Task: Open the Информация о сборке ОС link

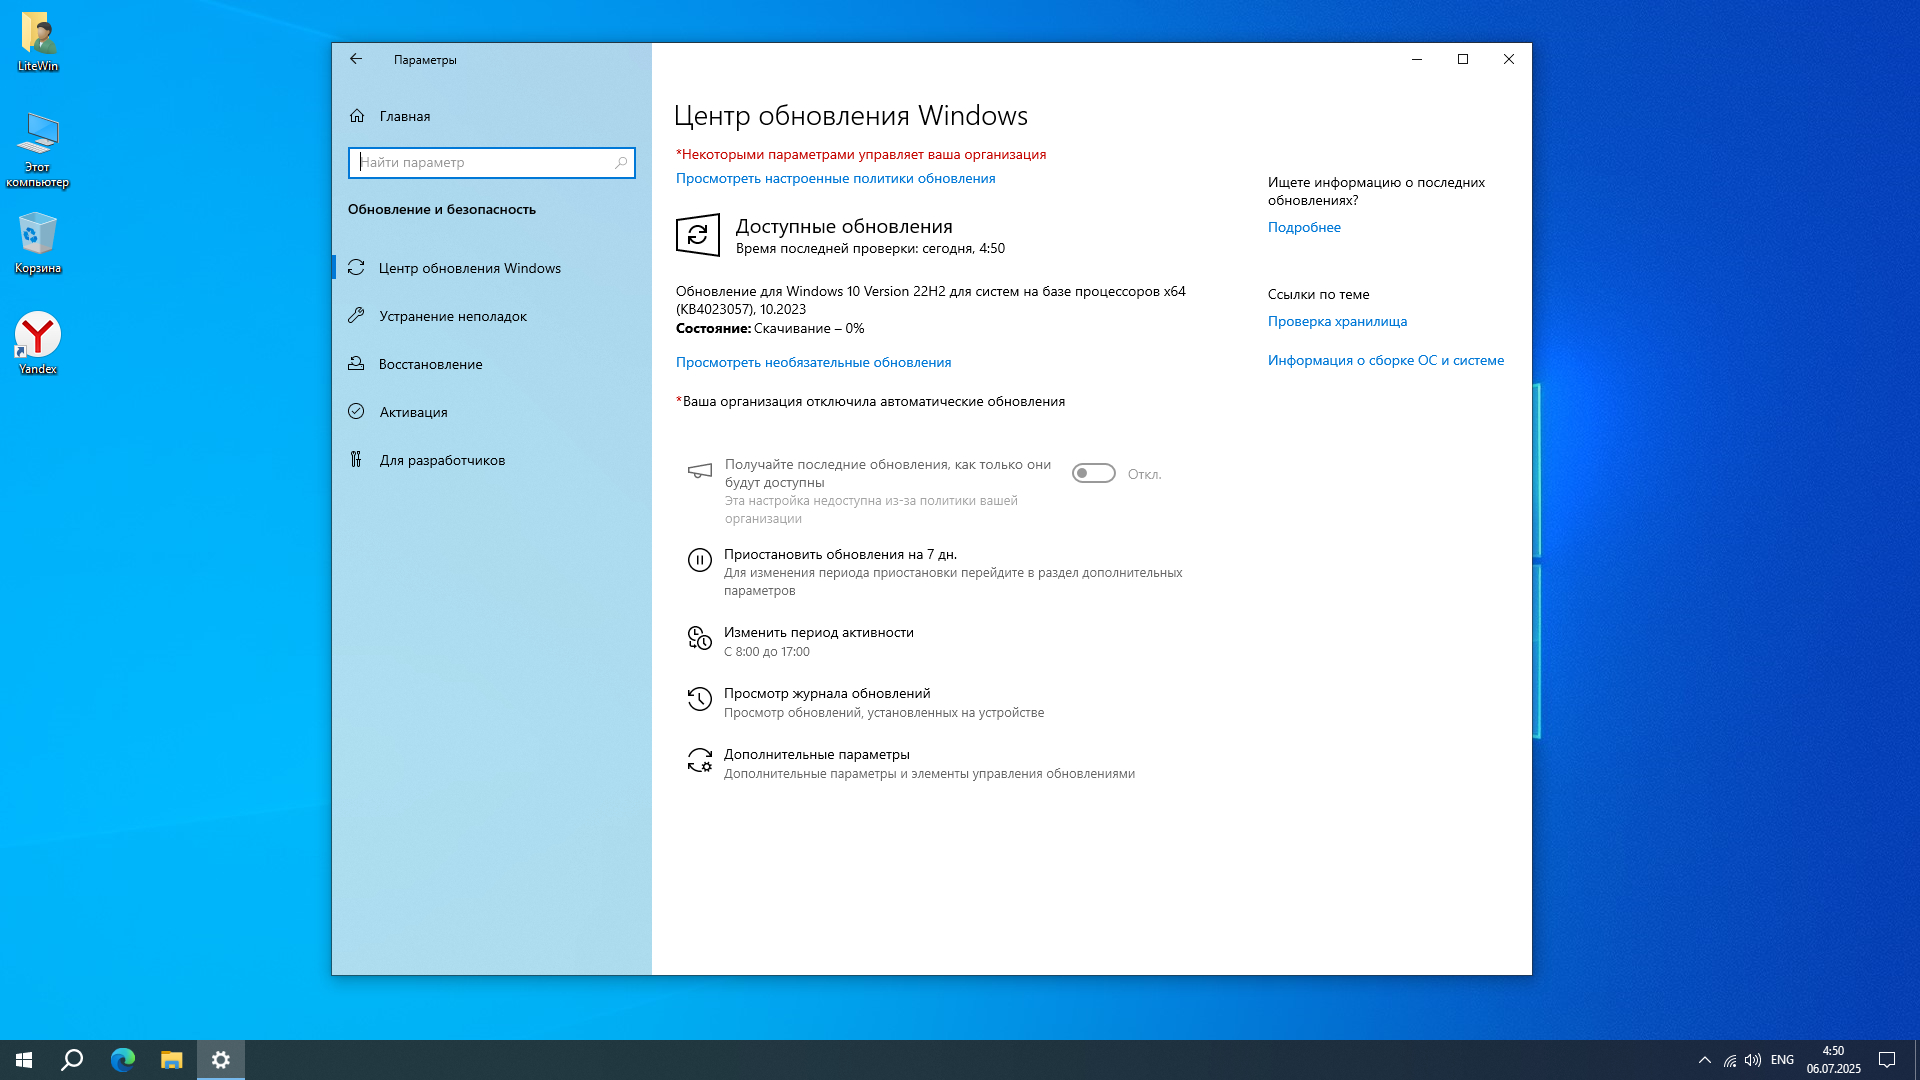Action: tap(1385, 360)
